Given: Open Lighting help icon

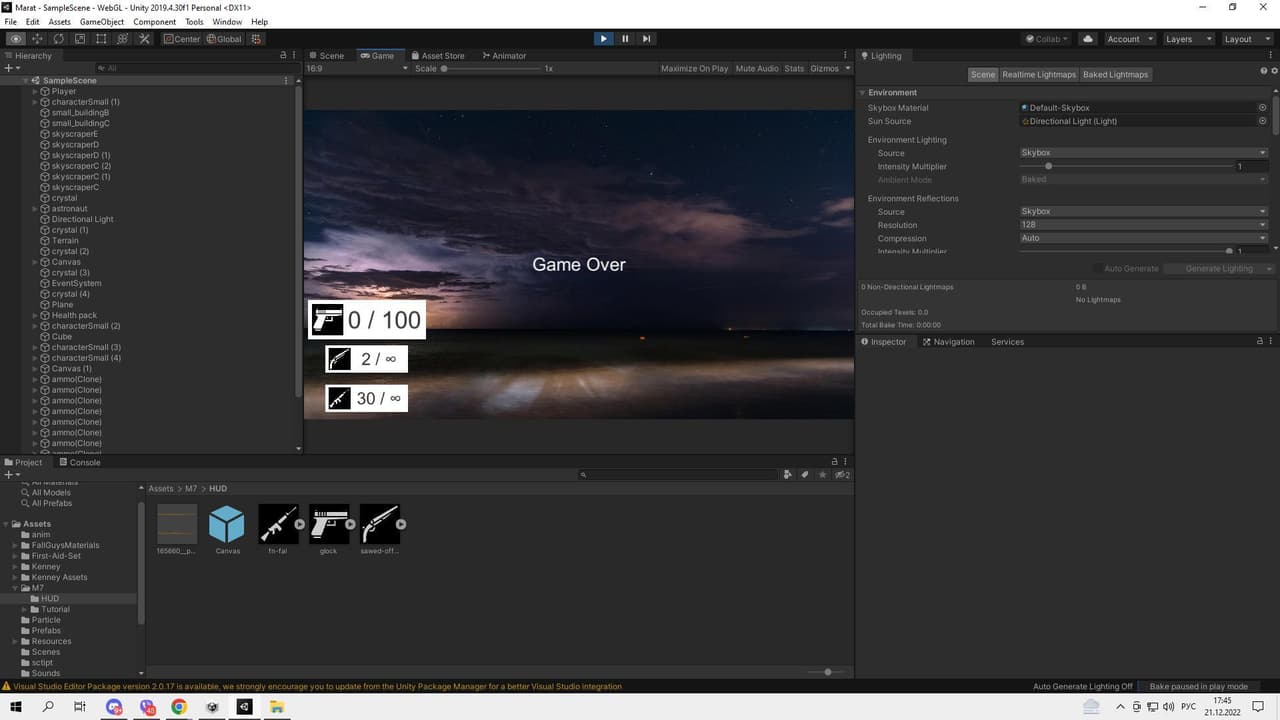Looking at the screenshot, I should click(x=1263, y=71).
